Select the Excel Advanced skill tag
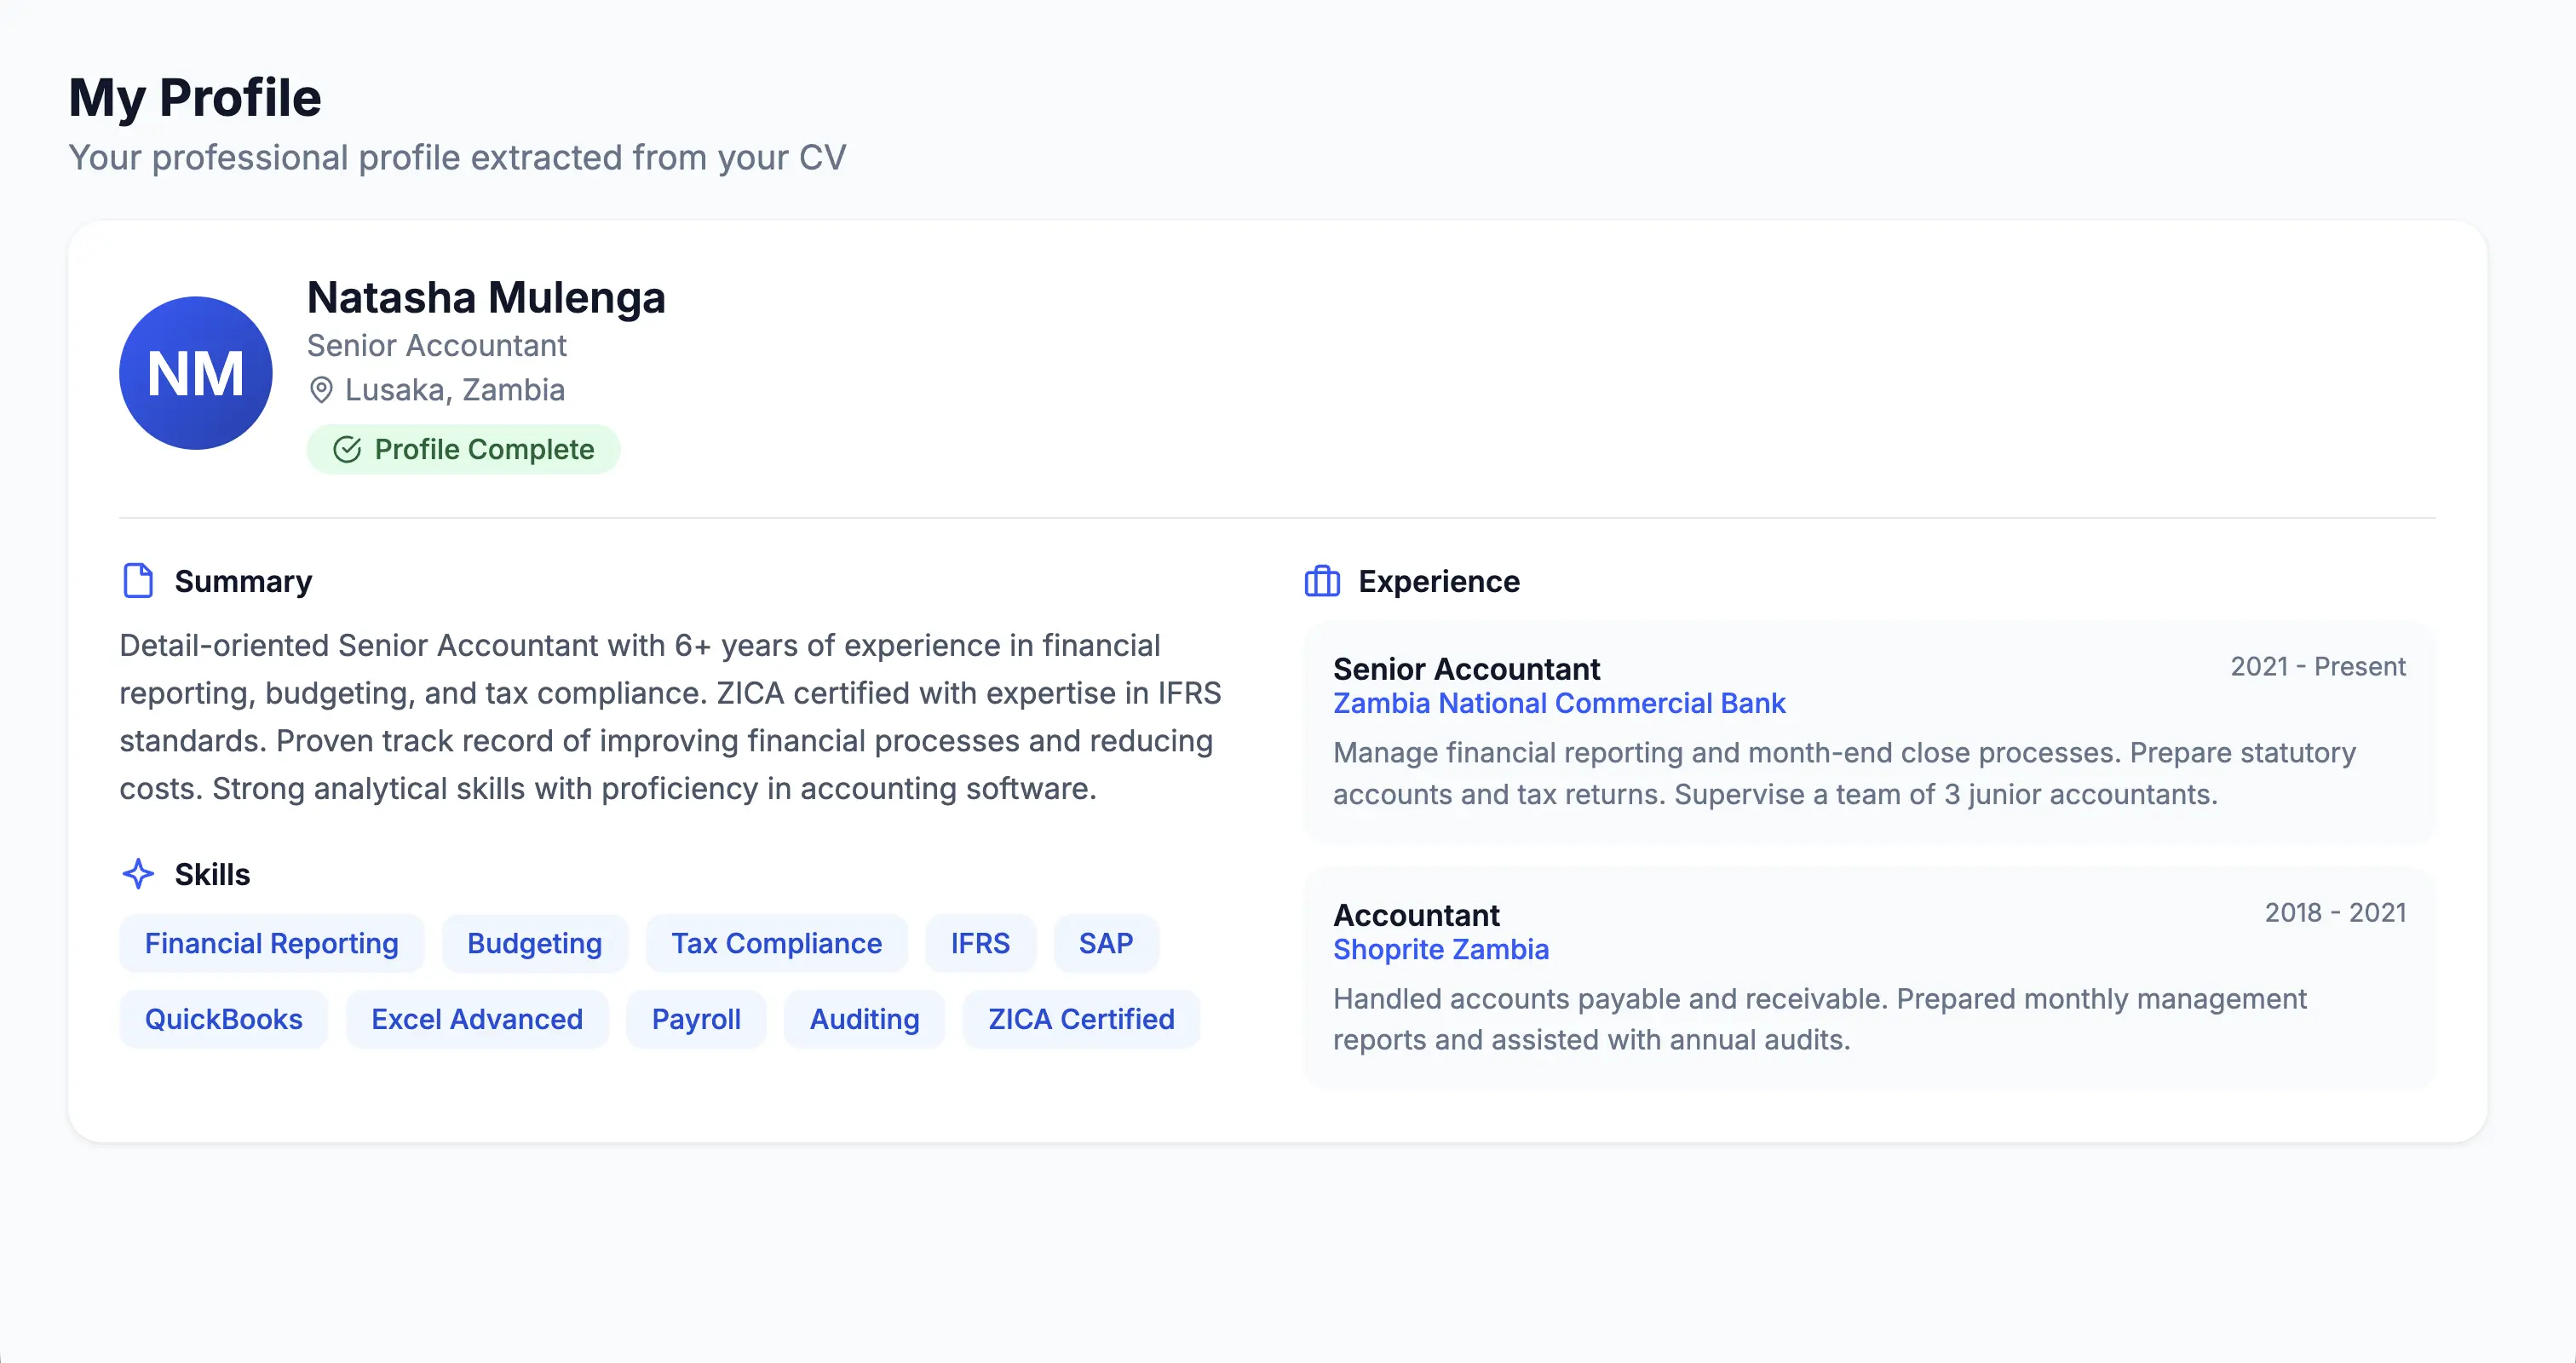Image resolution: width=2576 pixels, height=1363 pixels. pos(477,1019)
